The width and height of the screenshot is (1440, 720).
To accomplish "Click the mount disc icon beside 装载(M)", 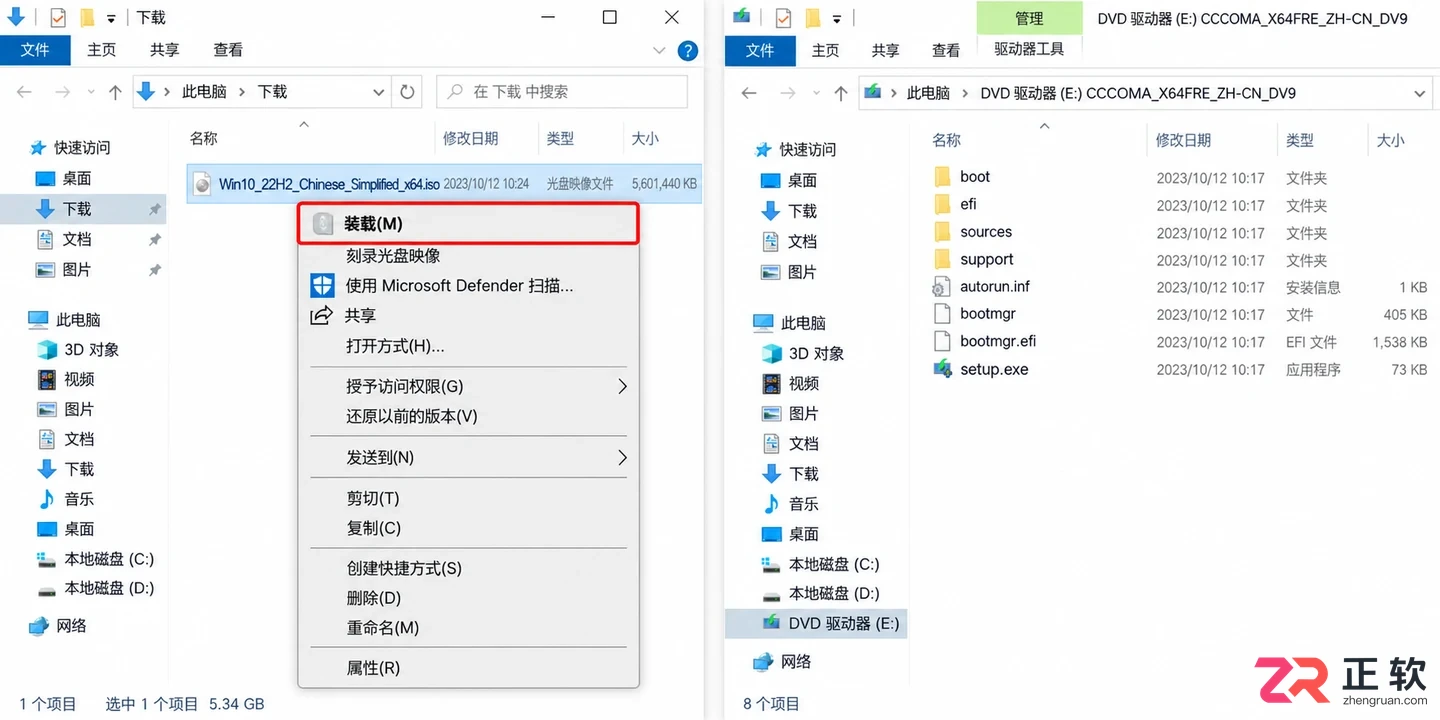I will 323,224.
